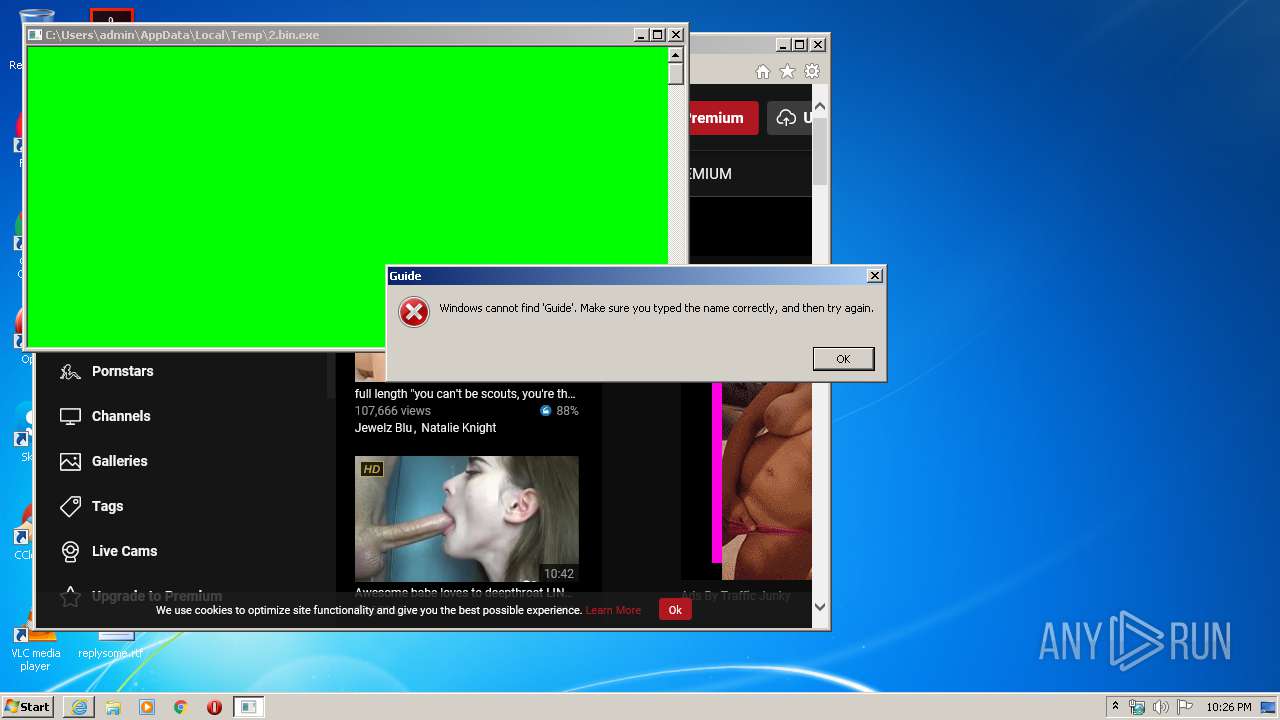Screen dimensions: 1280x720
Task: Click the 10:26 PM taskbar clock
Action: [x=1228, y=707]
